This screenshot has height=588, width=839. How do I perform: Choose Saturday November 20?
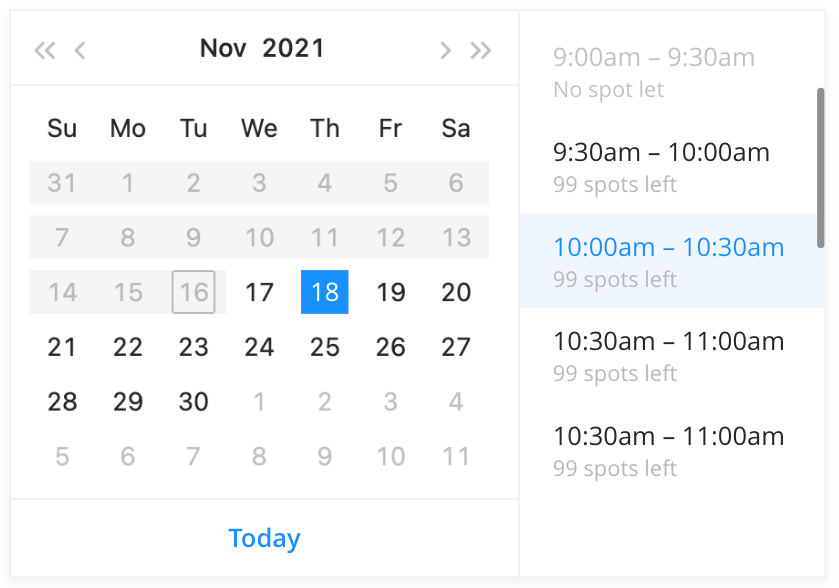pos(456,292)
